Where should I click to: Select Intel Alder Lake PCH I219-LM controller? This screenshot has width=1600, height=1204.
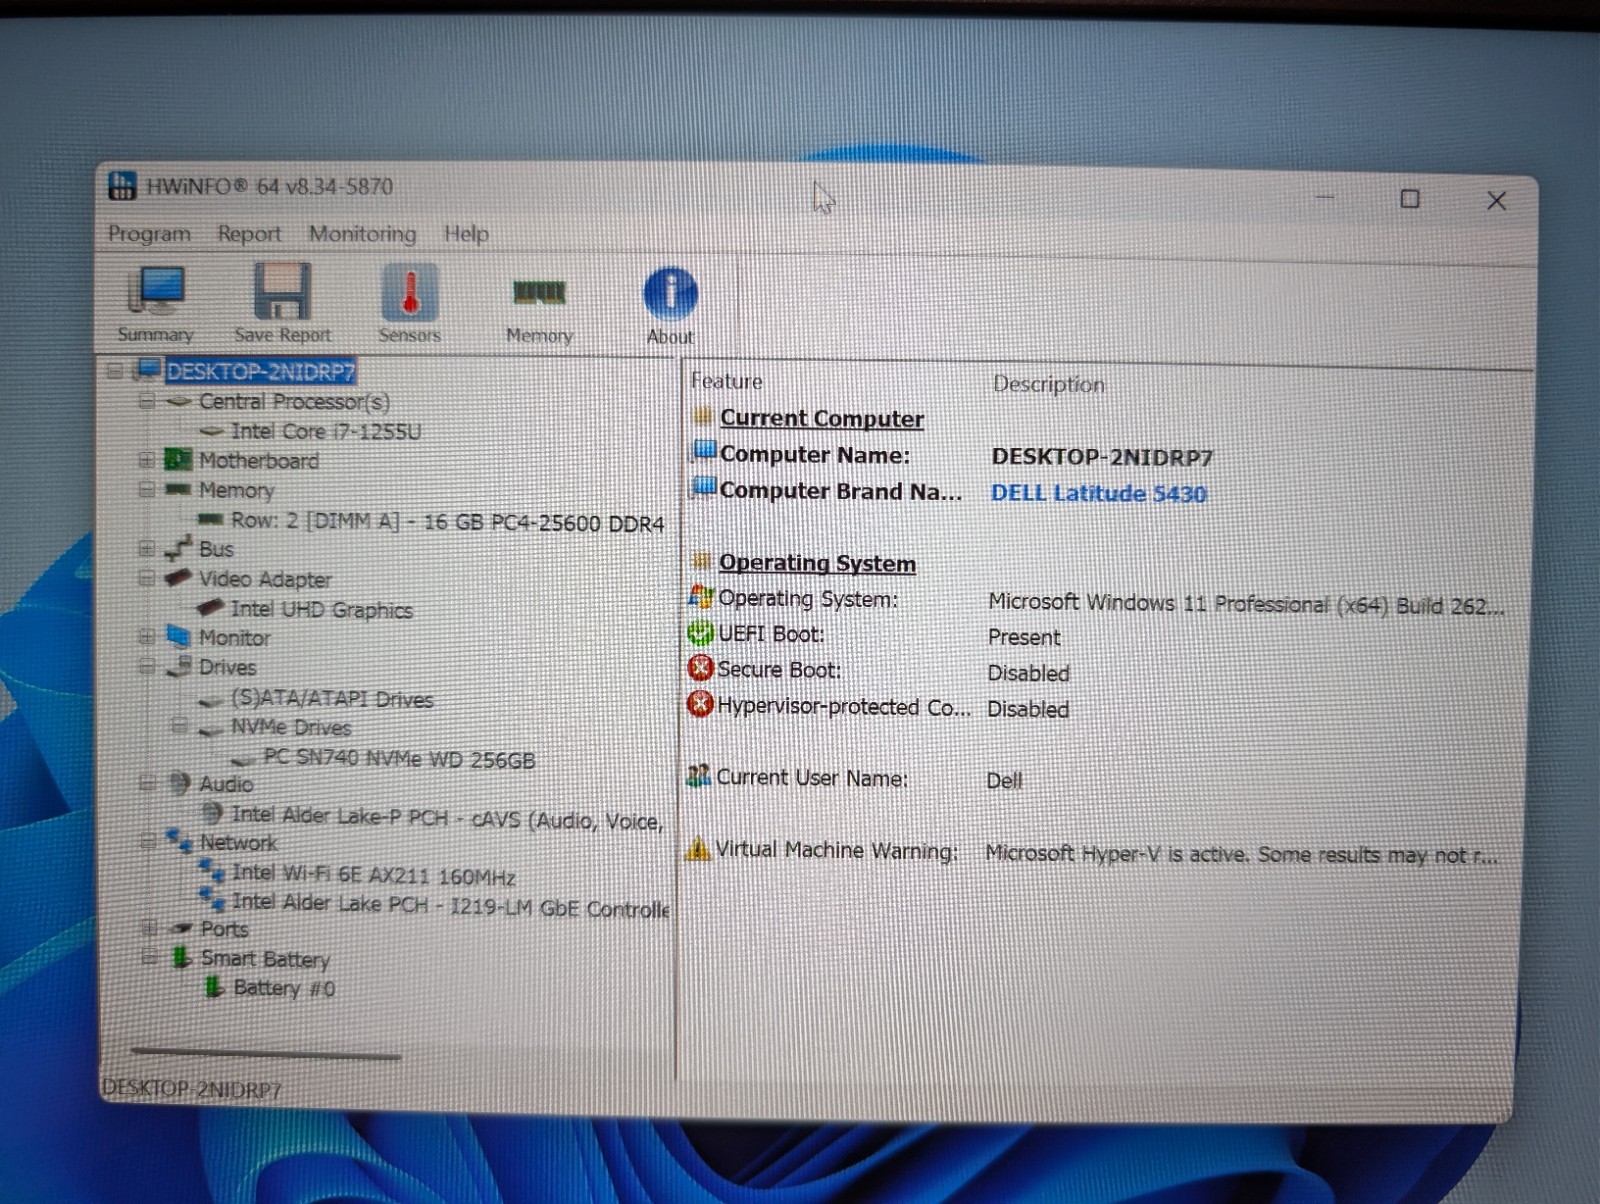(450, 905)
